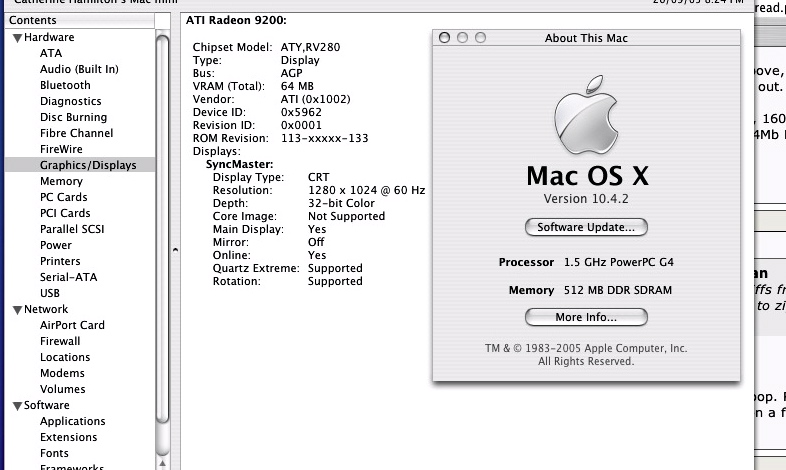The image size is (786, 470).
Task: Minimize the About This Mac window
Action: [462, 38]
